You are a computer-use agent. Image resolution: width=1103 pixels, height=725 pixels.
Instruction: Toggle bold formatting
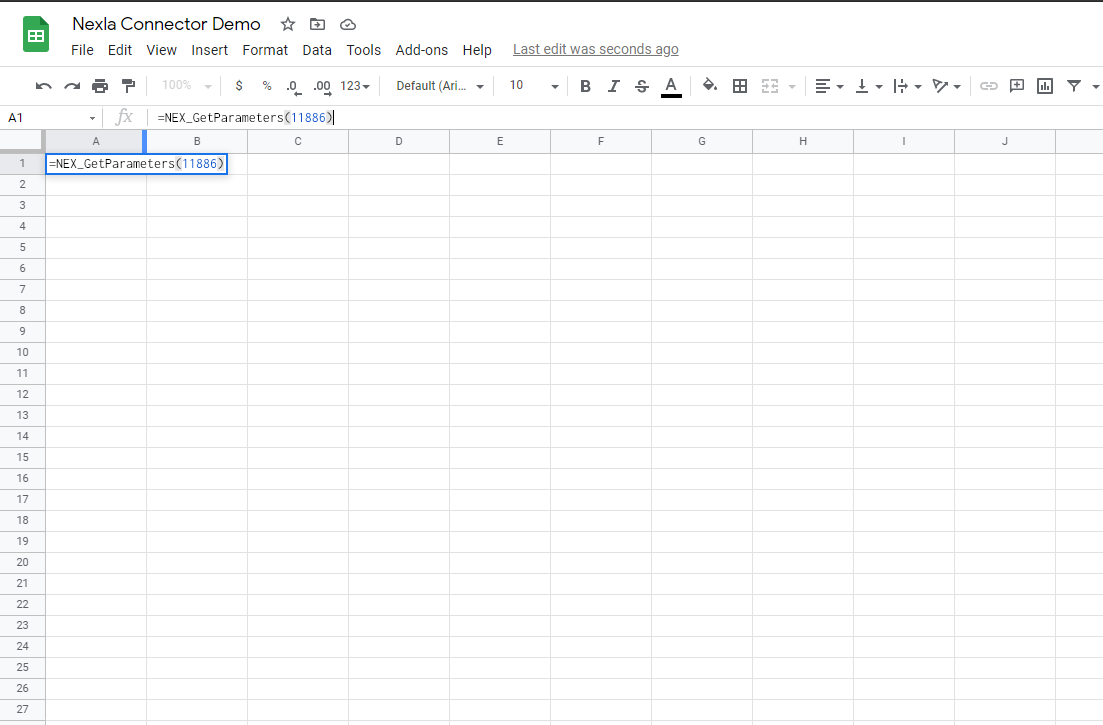click(x=585, y=86)
